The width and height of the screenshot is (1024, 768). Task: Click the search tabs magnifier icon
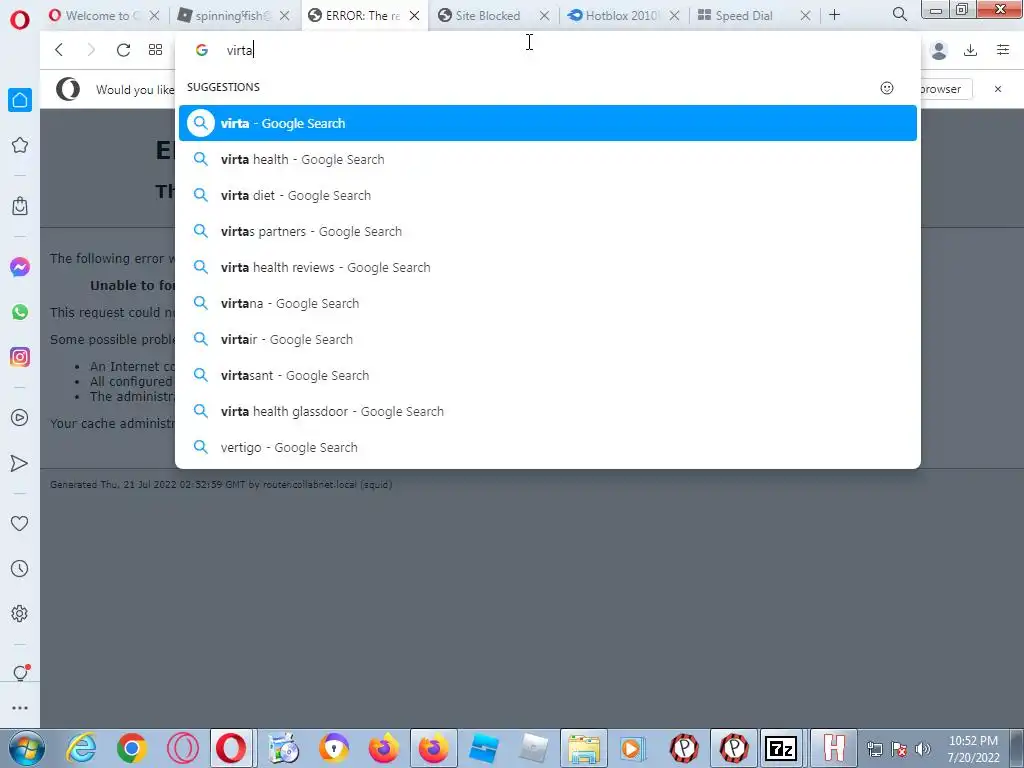coord(899,14)
